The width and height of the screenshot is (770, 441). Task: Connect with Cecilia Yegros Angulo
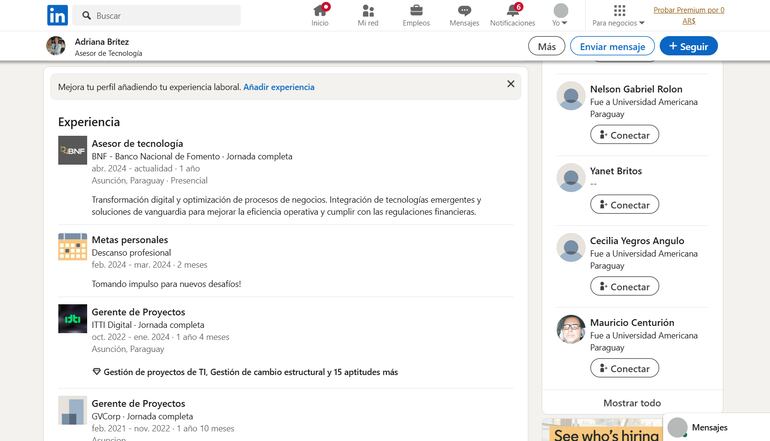[624, 286]
